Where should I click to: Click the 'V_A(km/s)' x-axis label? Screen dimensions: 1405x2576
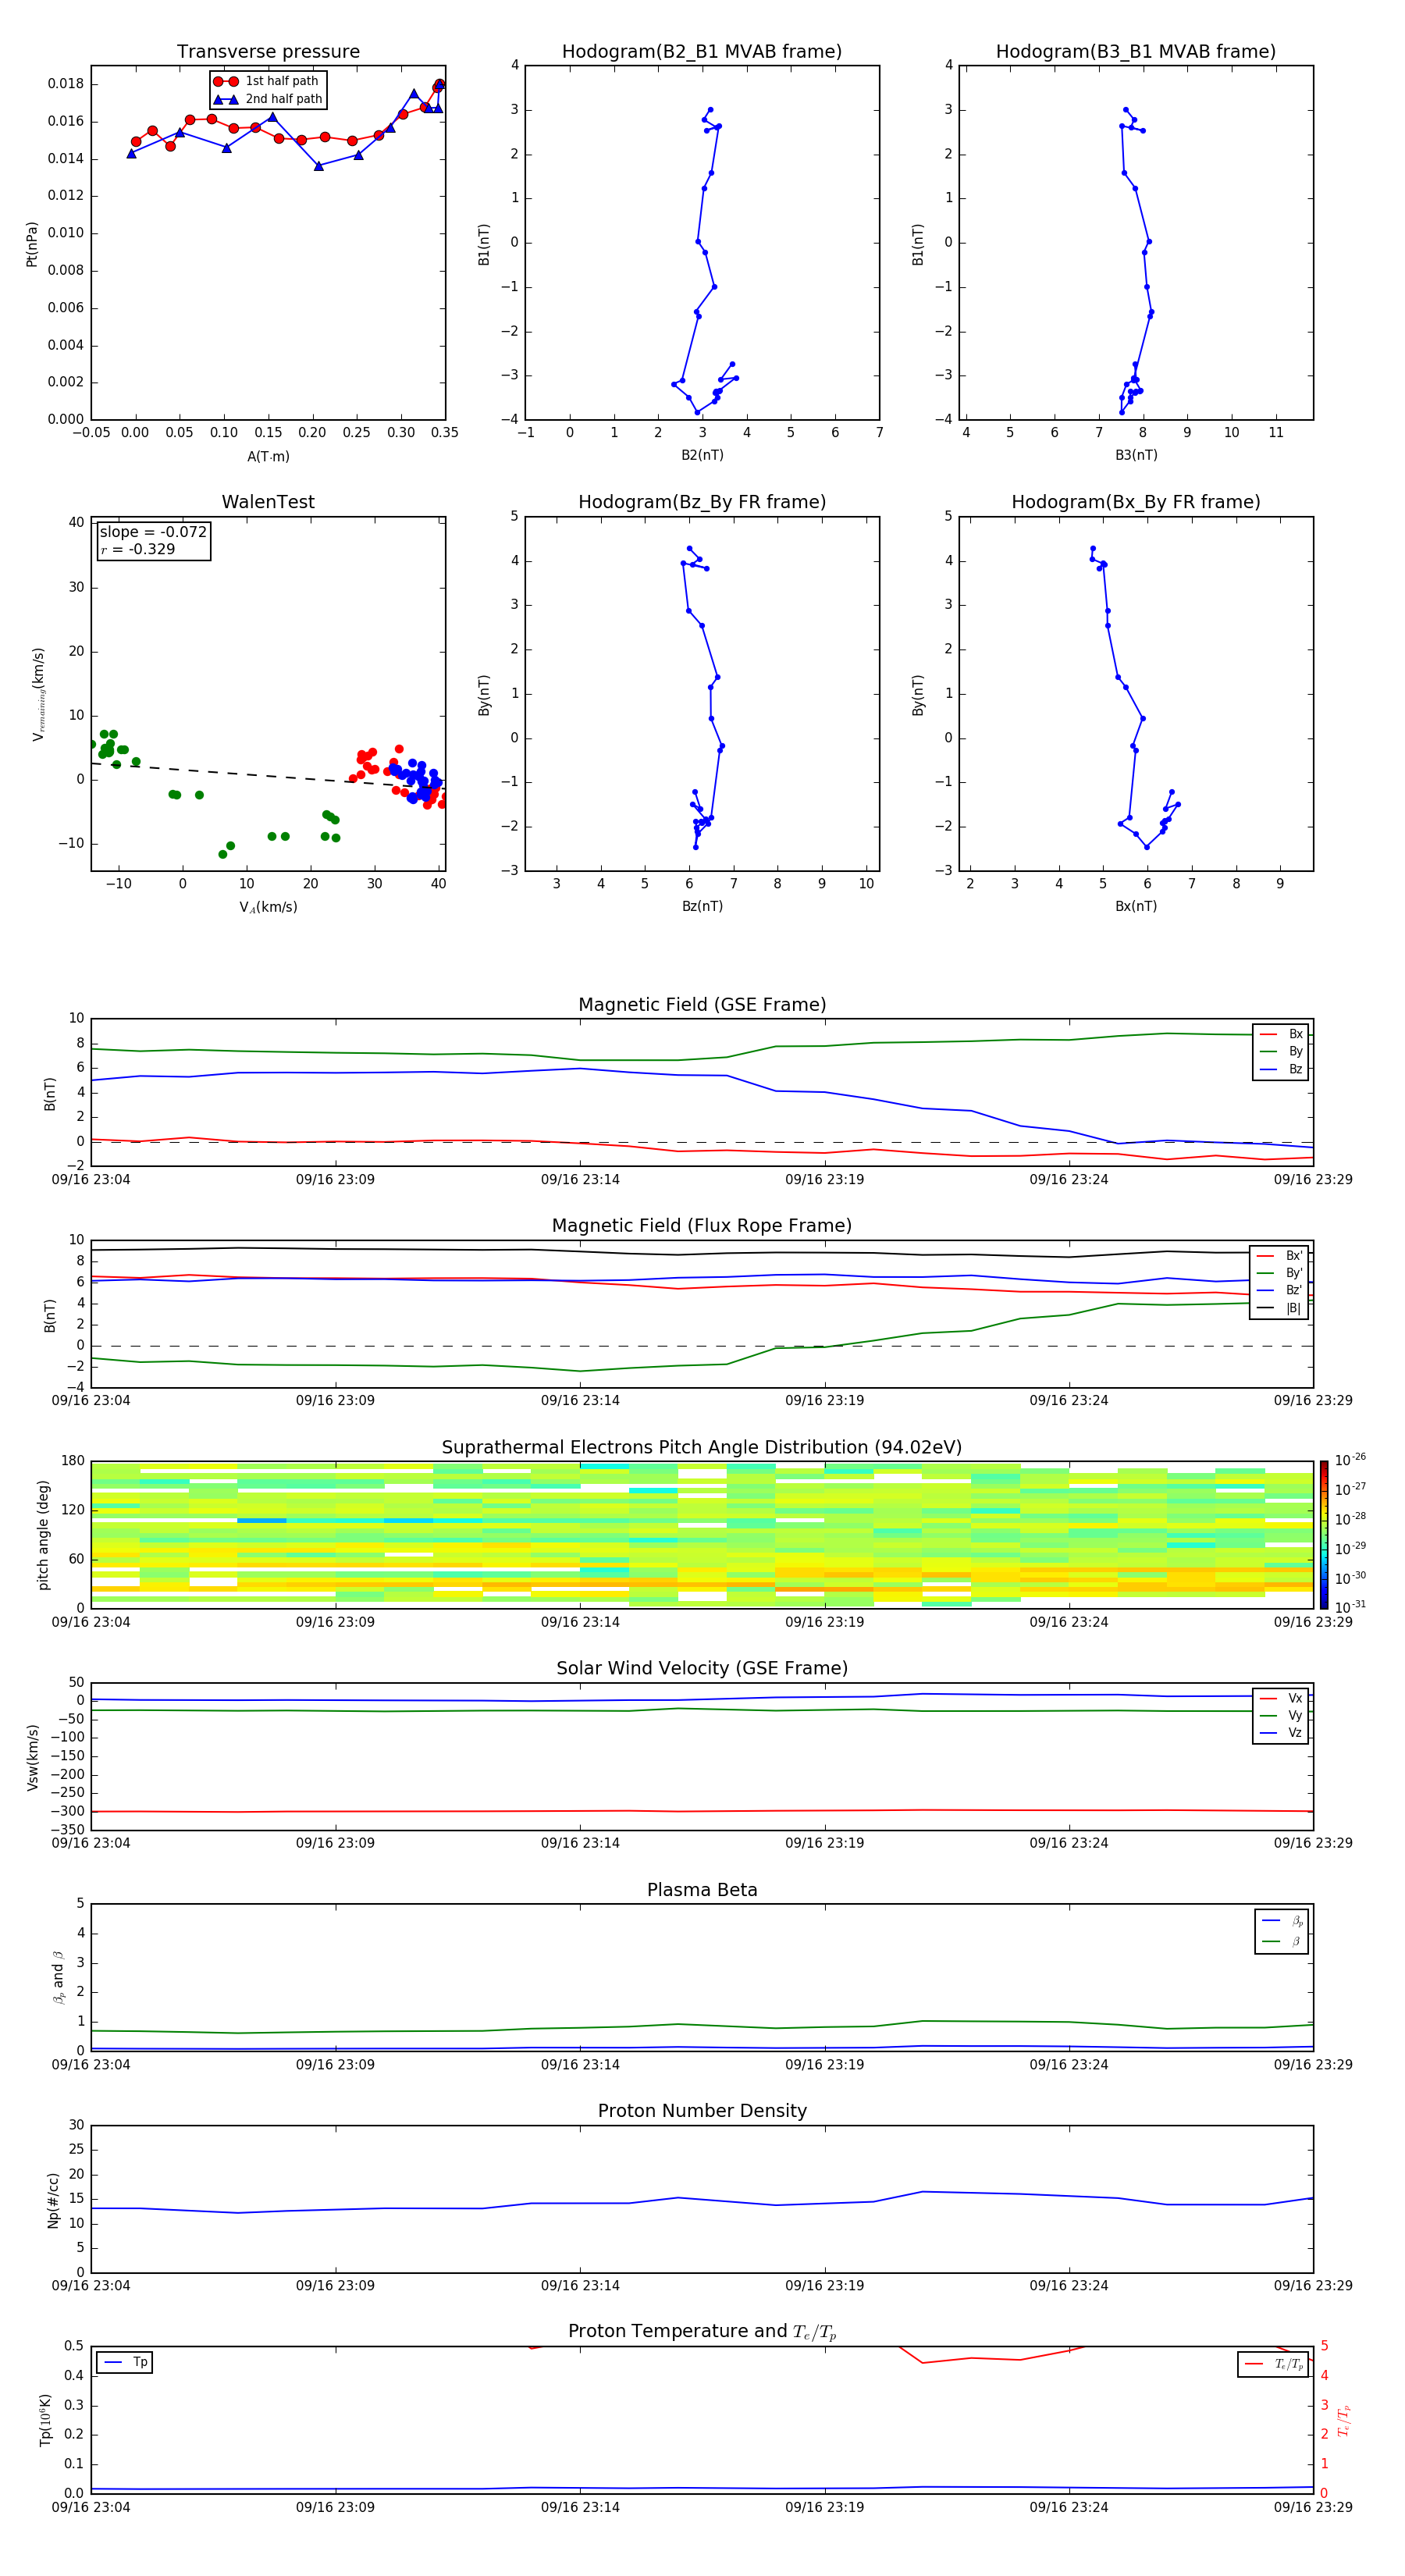[268, 907]
